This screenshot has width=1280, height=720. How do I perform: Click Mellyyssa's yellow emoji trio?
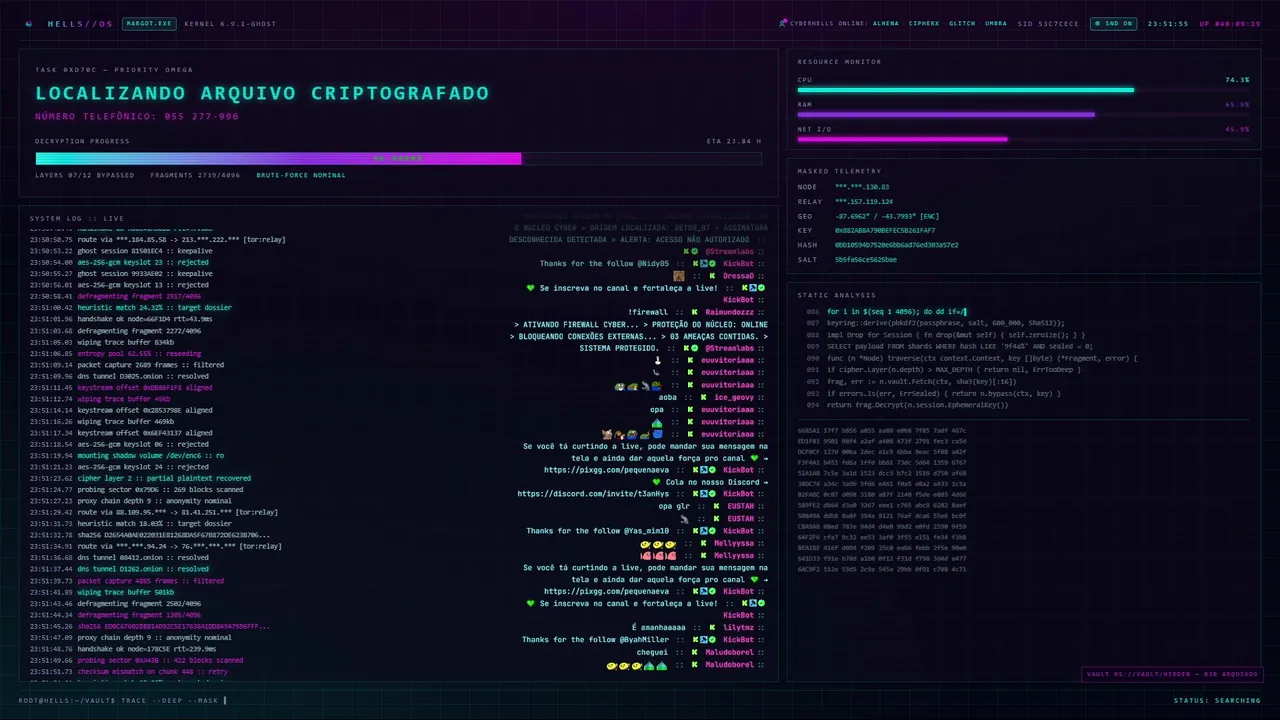tap(658, 544)
